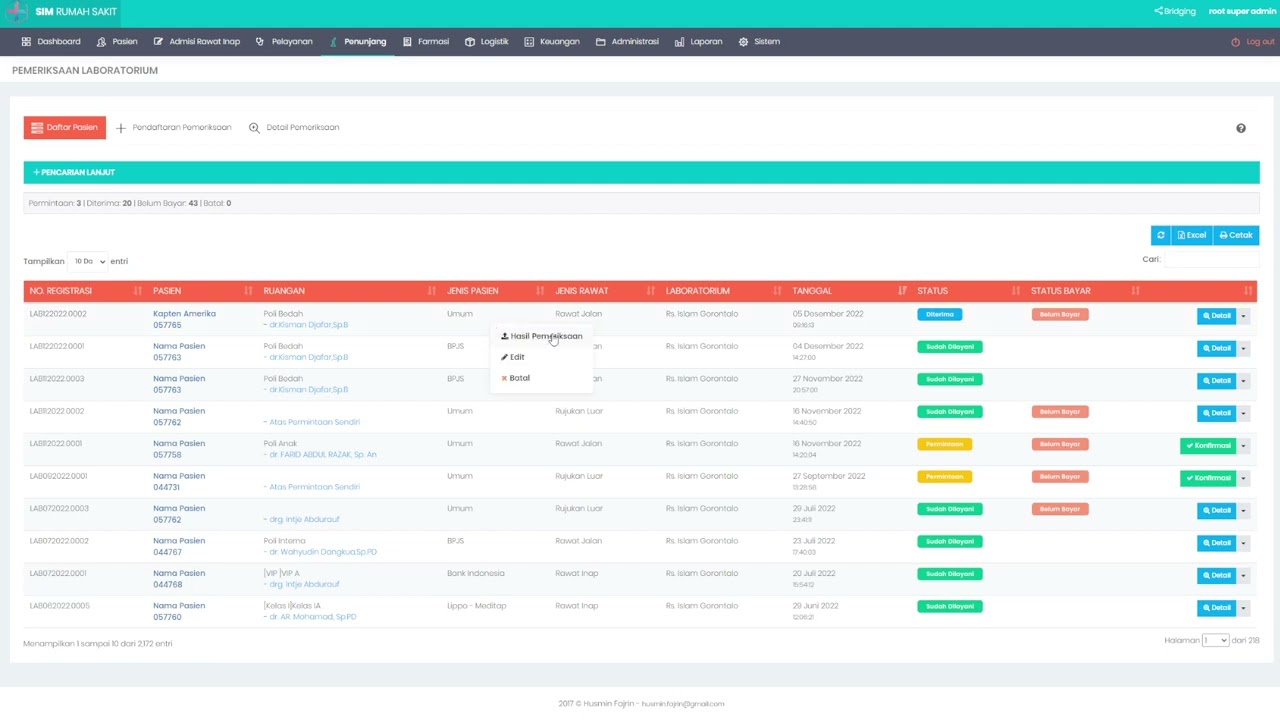Open the Logistik menu
The image size is (1280, 720).
click(x=487, y=42)
